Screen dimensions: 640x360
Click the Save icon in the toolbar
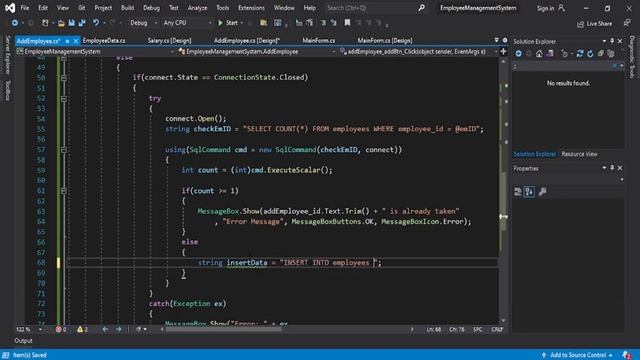71,23
